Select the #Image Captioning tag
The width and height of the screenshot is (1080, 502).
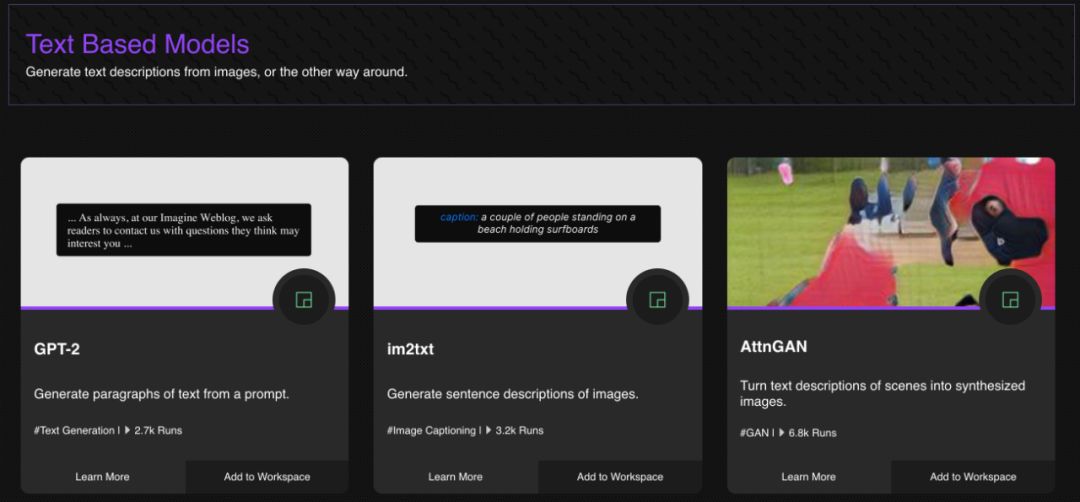coord(431,431)
